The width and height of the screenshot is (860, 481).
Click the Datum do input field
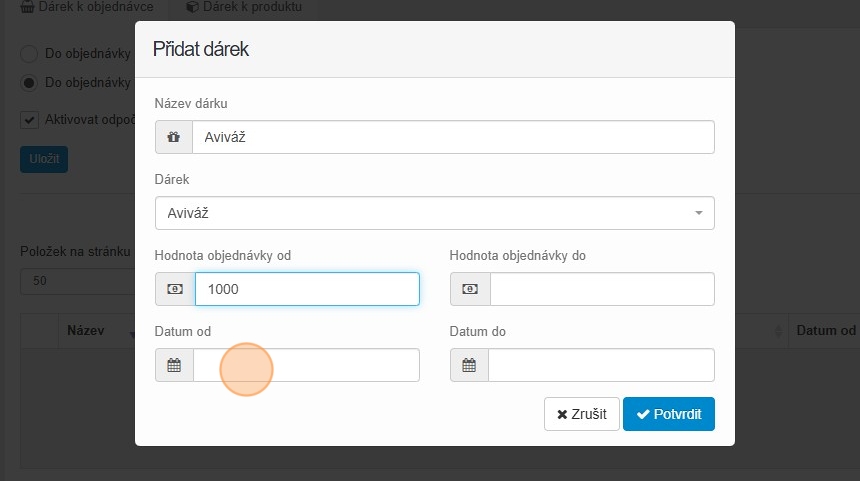coord(601,365)
